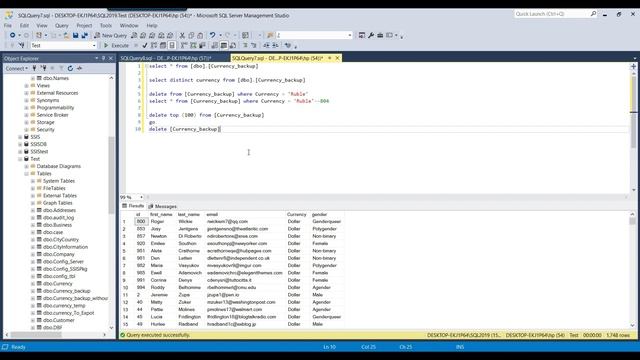
Task: Click the Save file icon
Action: tap(76, 36)
